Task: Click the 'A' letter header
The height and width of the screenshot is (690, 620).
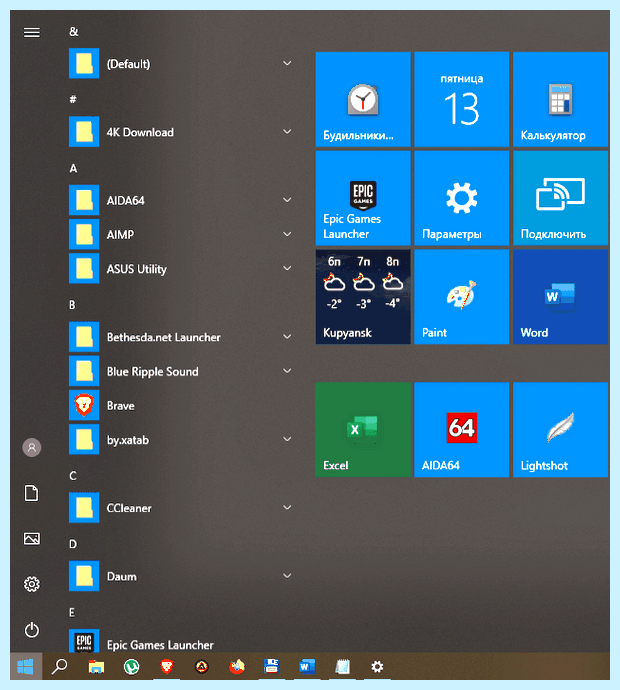Action: (73, 169)
